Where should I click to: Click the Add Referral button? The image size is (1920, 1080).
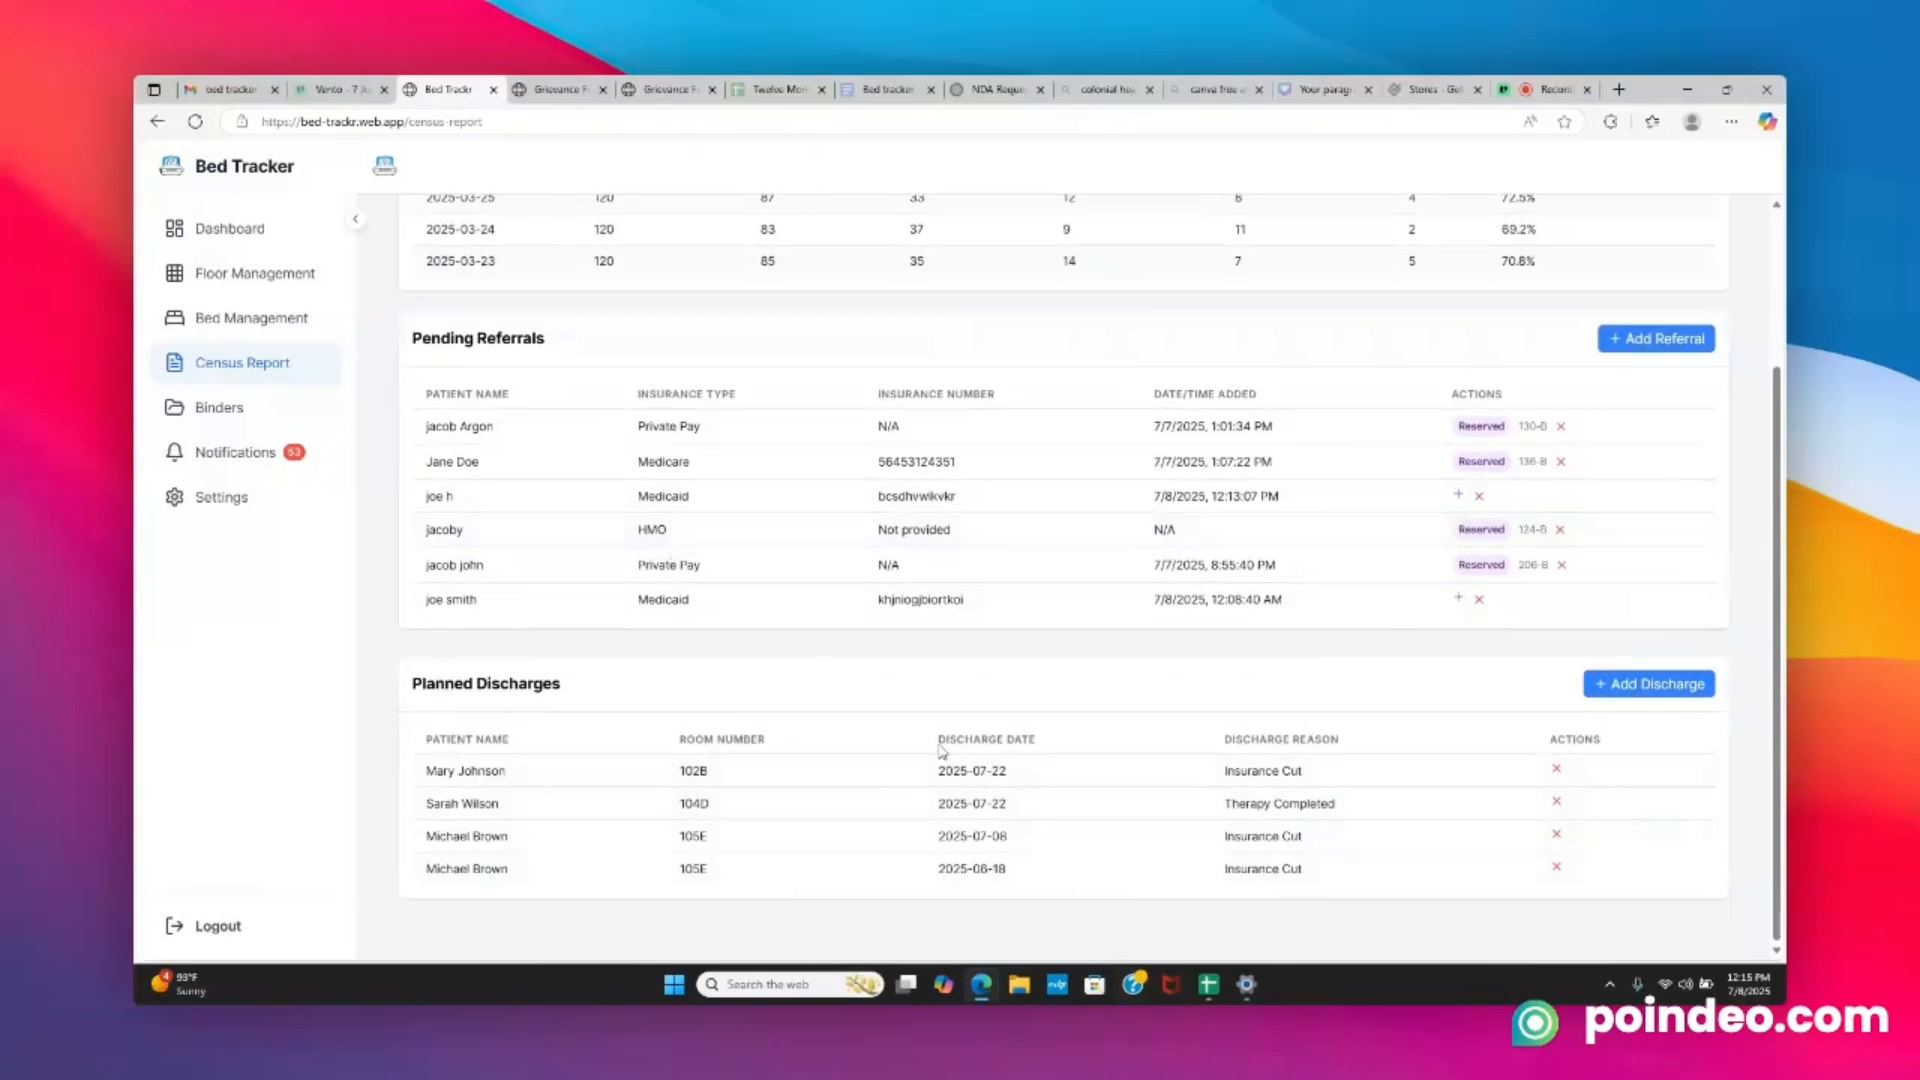click(x=1656, y=338)
